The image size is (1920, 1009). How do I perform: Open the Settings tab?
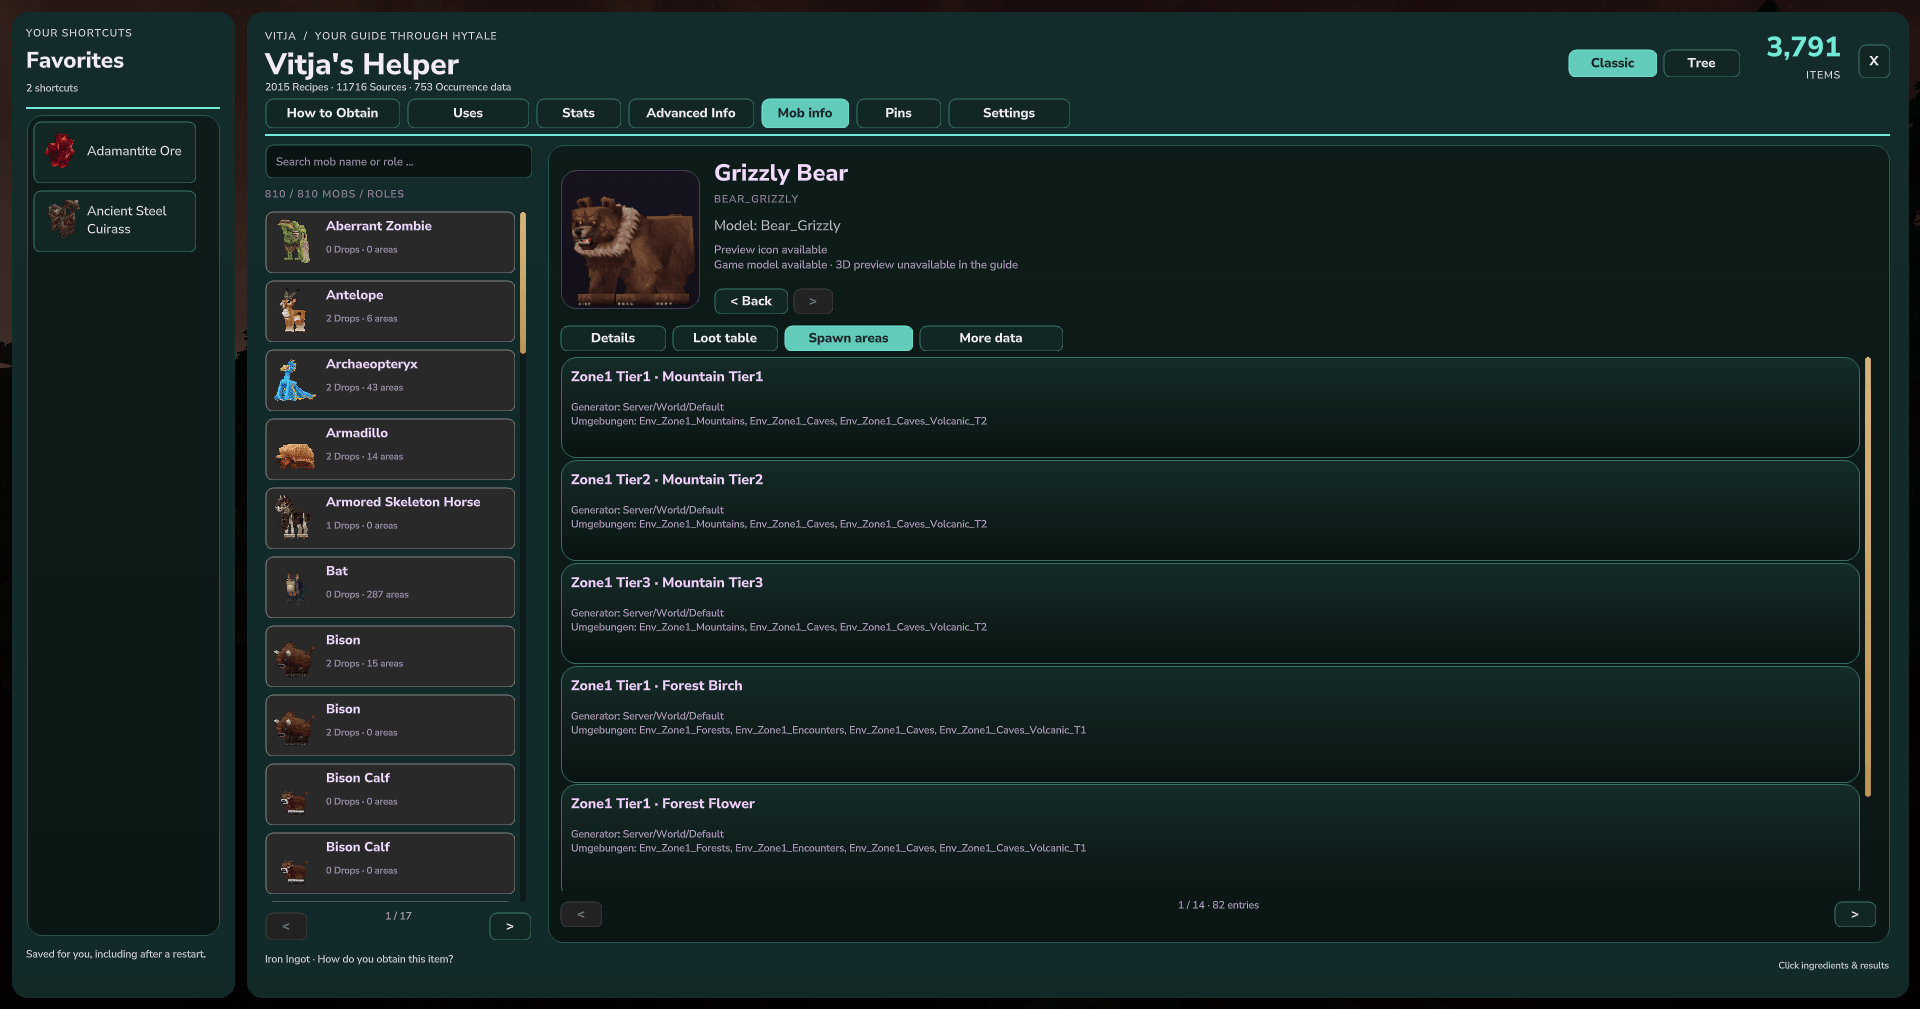pos(1009,113)
